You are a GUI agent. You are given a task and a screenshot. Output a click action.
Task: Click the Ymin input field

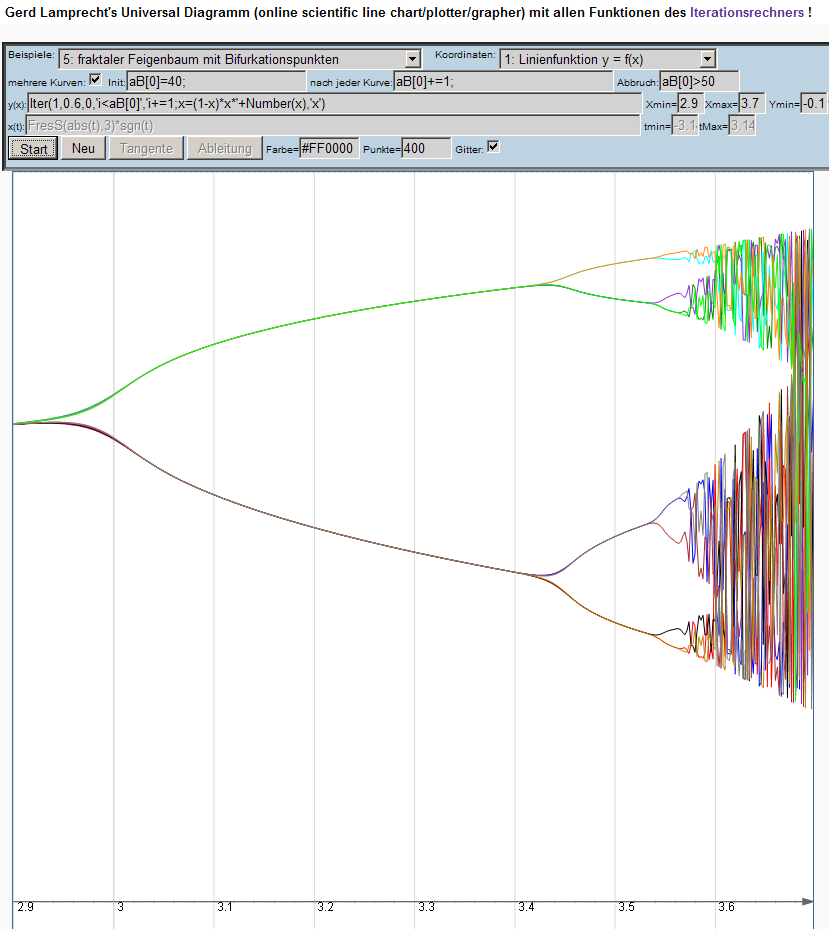pyautogui.click(x=814, y=104)
